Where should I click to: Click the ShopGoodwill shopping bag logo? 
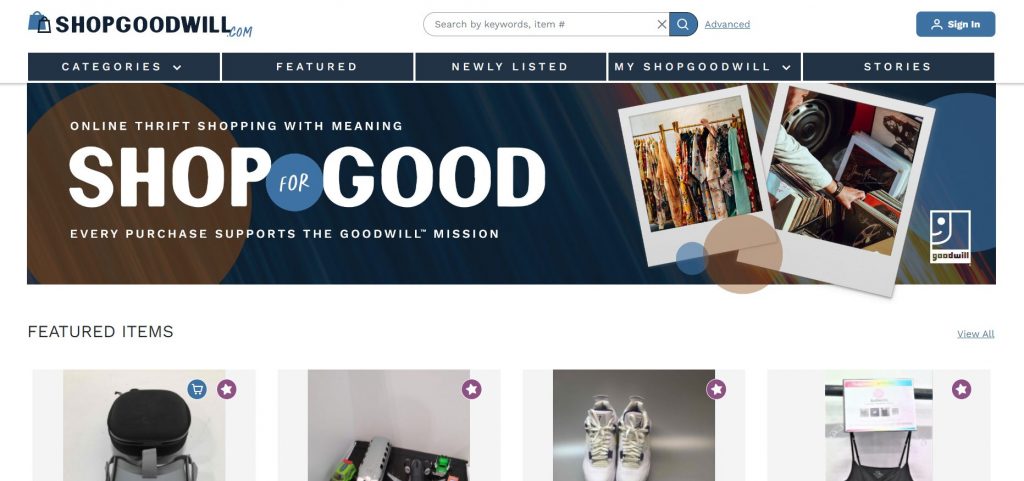[39, 22]
